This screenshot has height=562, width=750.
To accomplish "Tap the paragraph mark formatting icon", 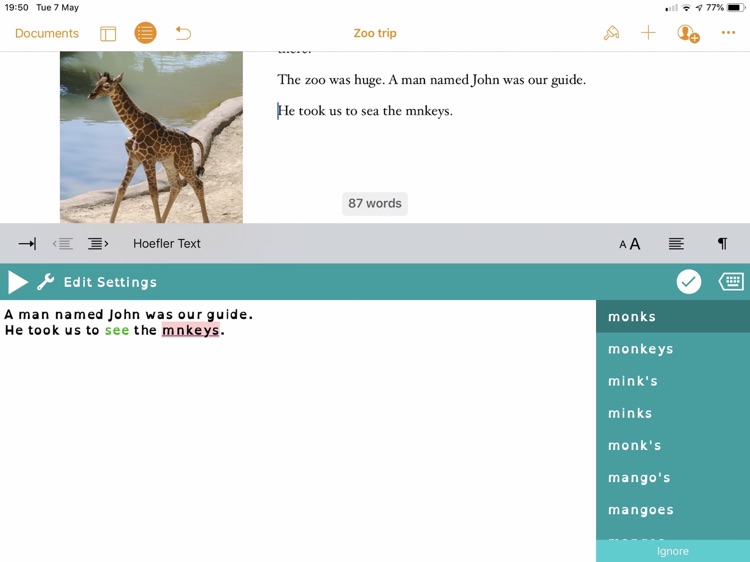I will tap(722, 244).
